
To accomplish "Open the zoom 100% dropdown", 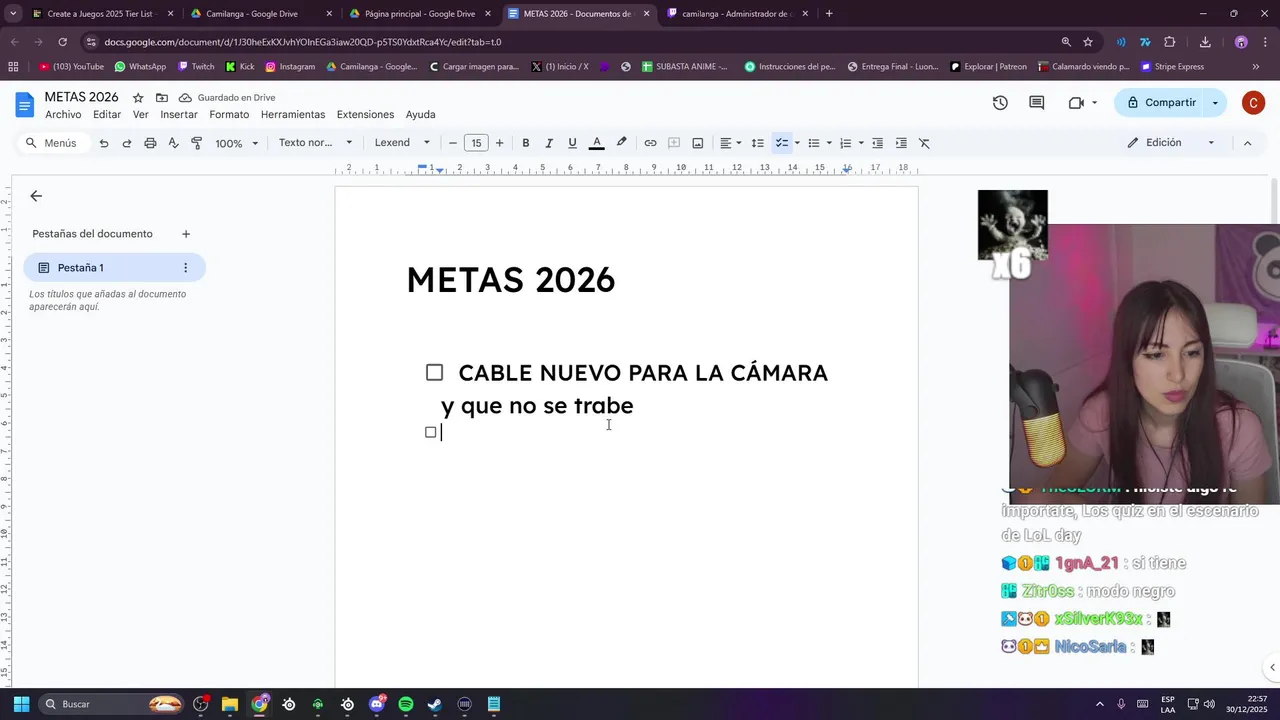I will [x=236, y=143].
